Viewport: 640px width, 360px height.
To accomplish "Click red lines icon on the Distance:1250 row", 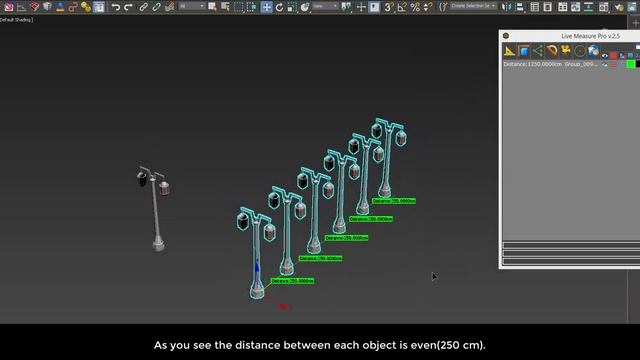I will click(x=613, y=64).
